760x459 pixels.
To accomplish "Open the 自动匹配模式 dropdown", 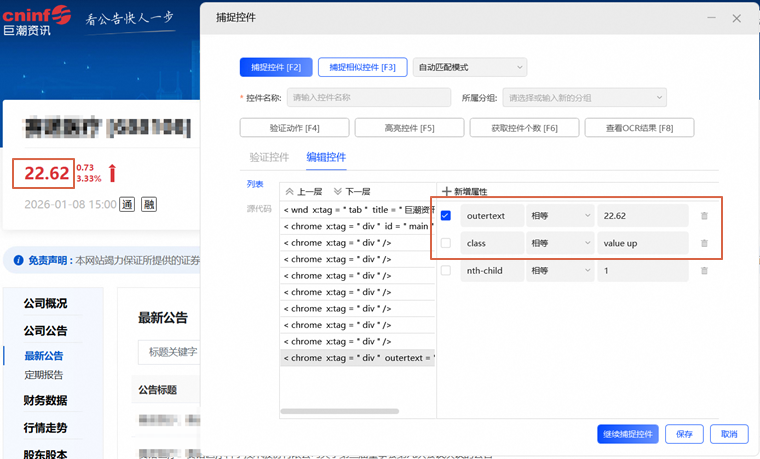I will click(470, 67).
